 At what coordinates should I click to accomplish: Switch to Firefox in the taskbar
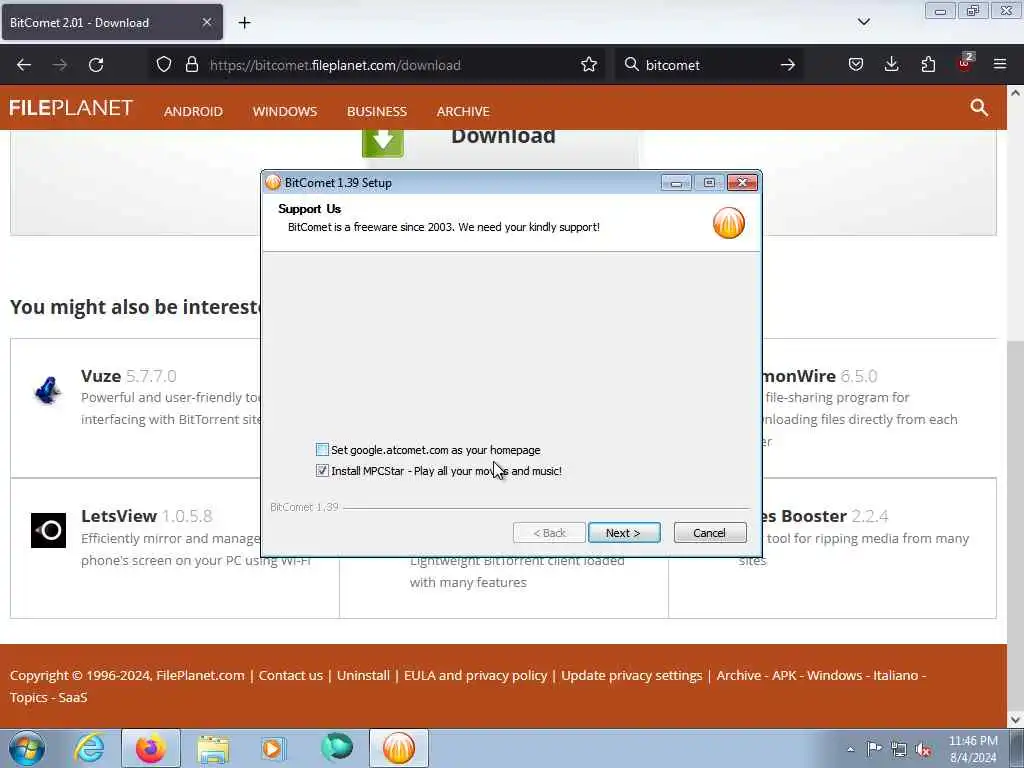(151, 748)
